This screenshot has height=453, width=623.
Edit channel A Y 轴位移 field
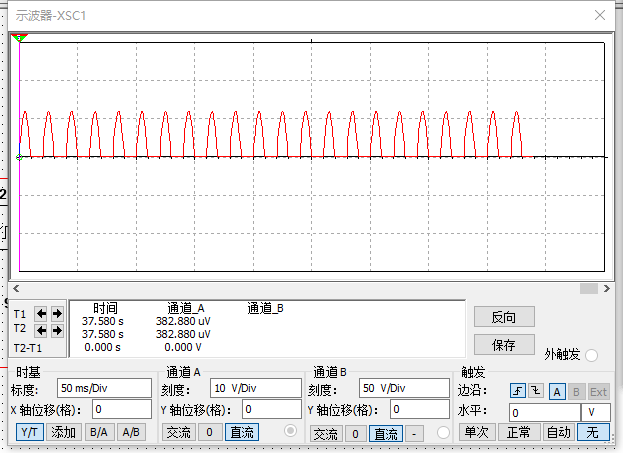click(x=271, y=409)
